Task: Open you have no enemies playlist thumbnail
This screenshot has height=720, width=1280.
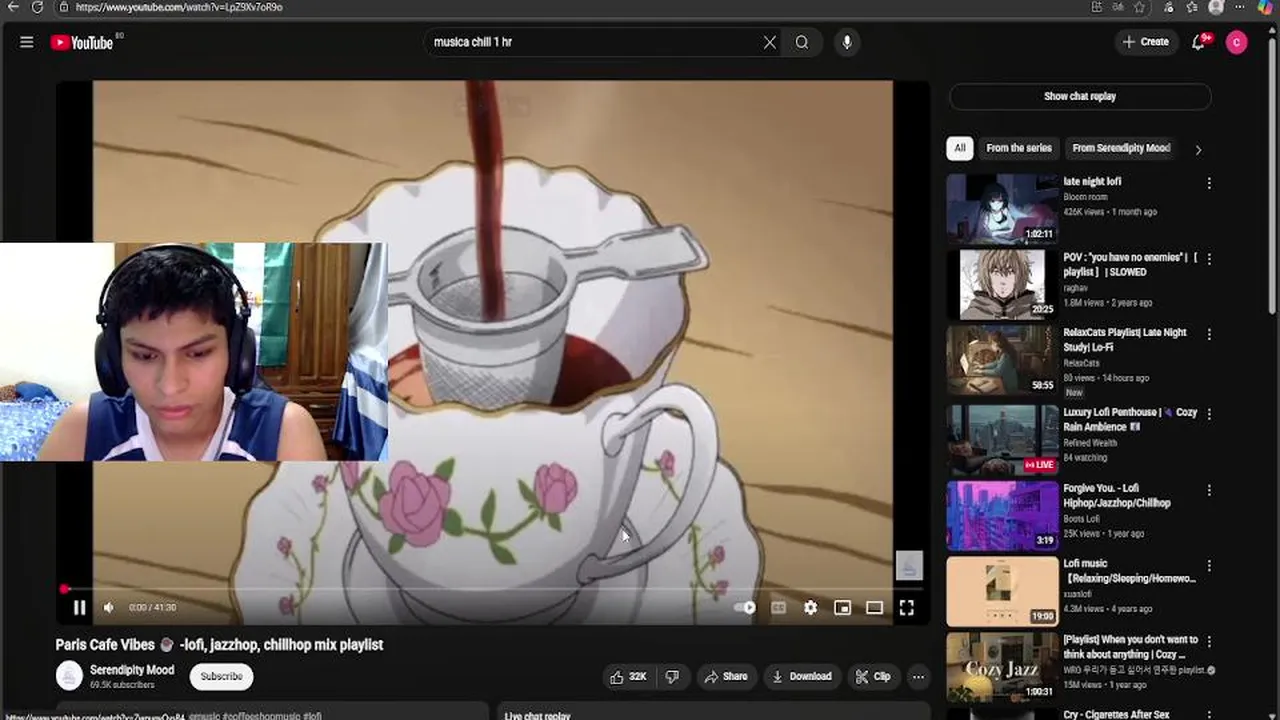Action: tap(1002, 284)
